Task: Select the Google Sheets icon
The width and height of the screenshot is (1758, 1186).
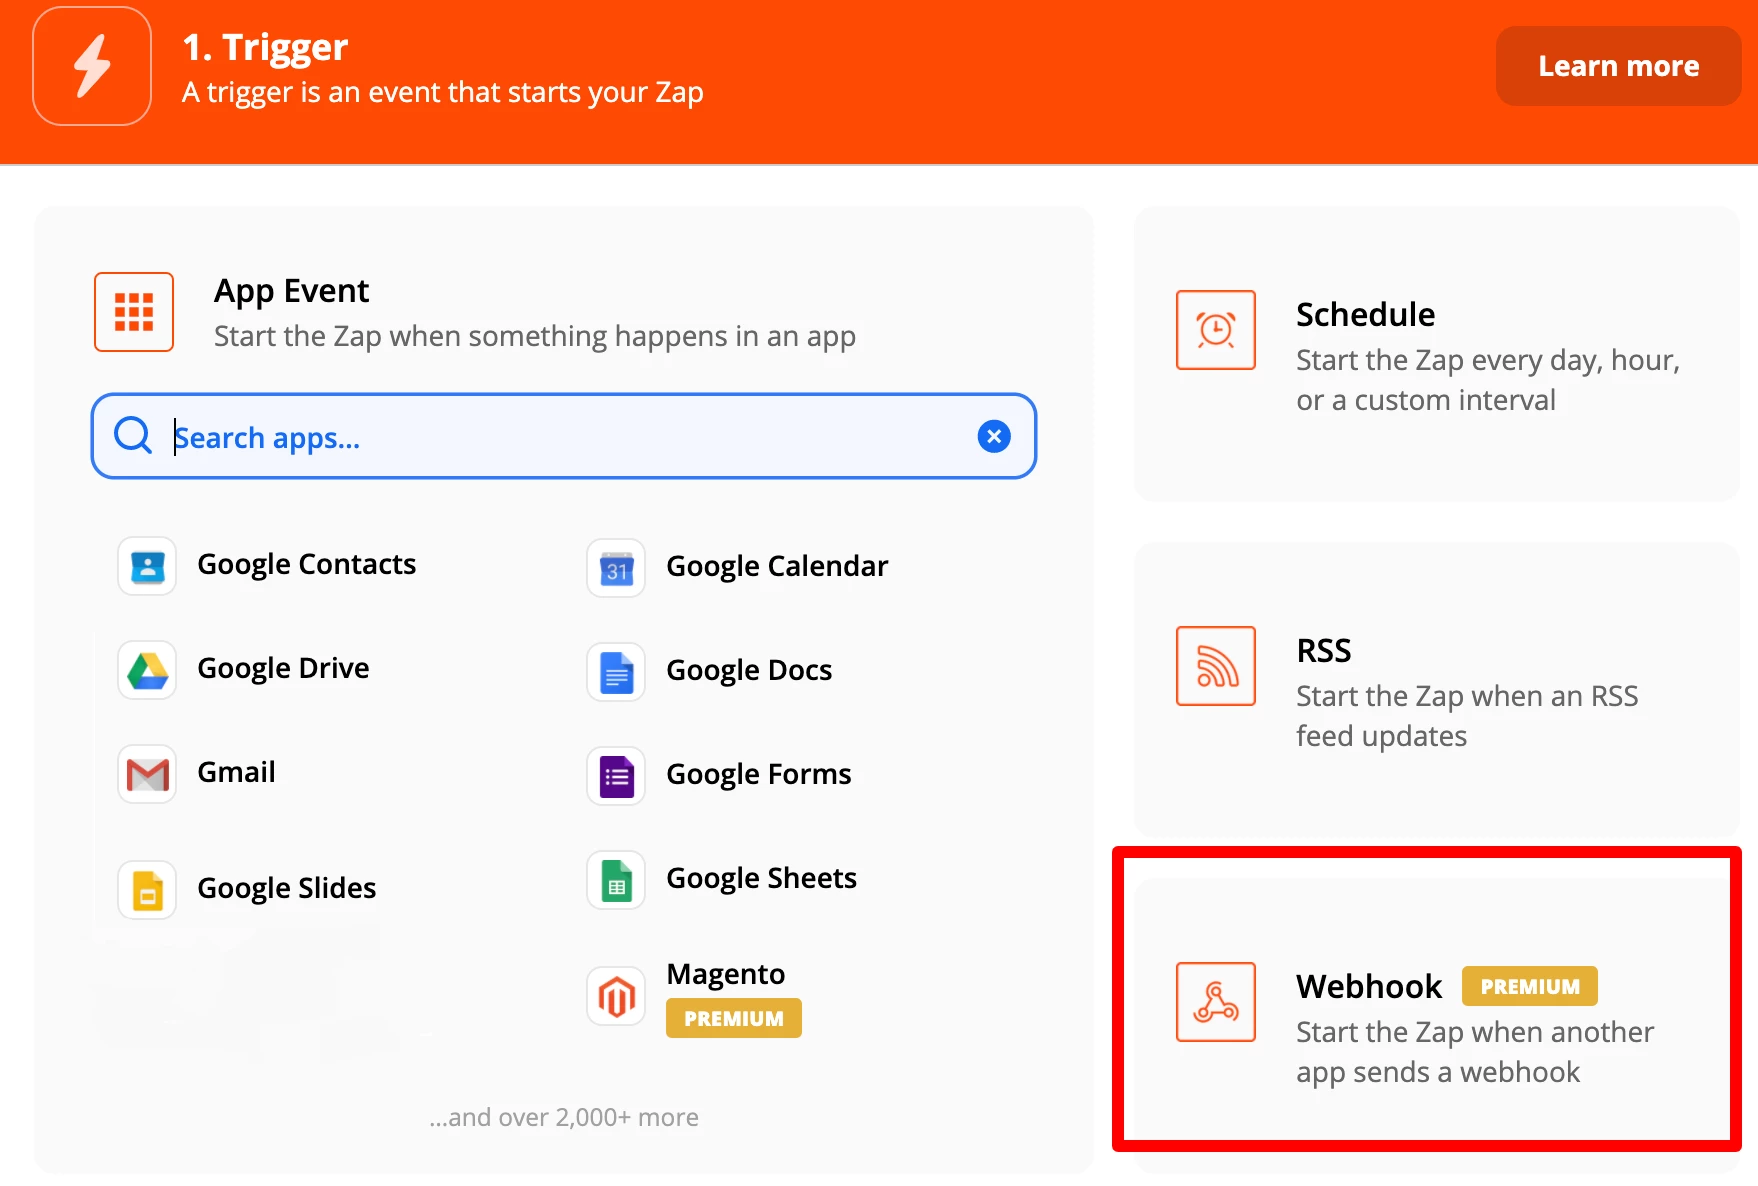Action: pyautogui.click(x=616, y=880)
